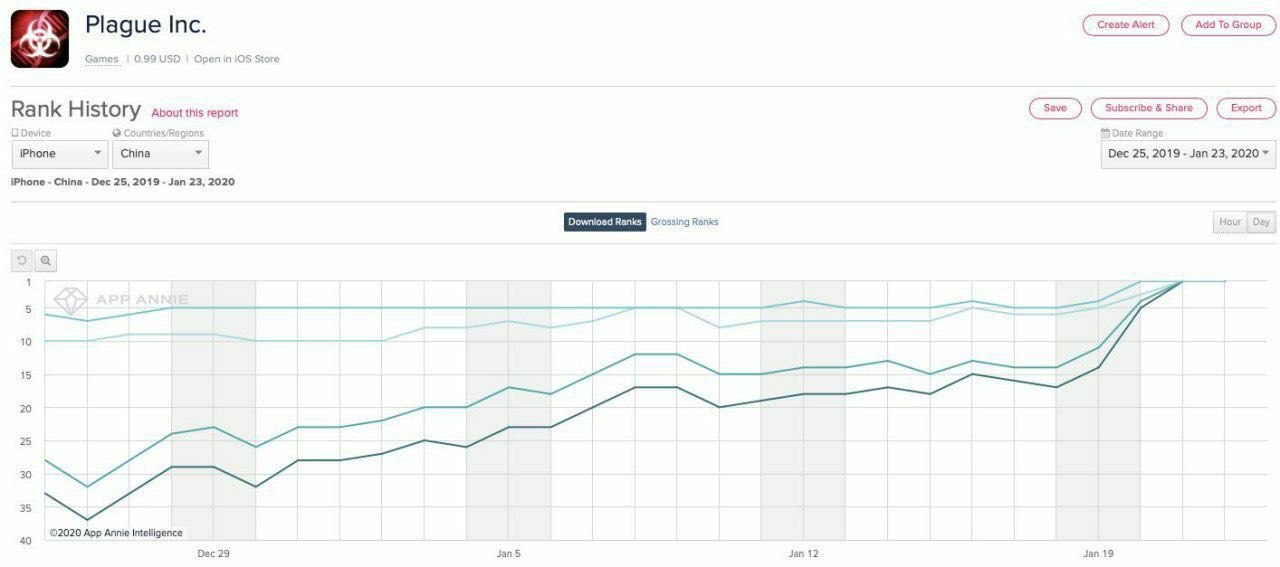1280x567 pixels.
Task: Click the Create Alert button
Action: 1126,25
